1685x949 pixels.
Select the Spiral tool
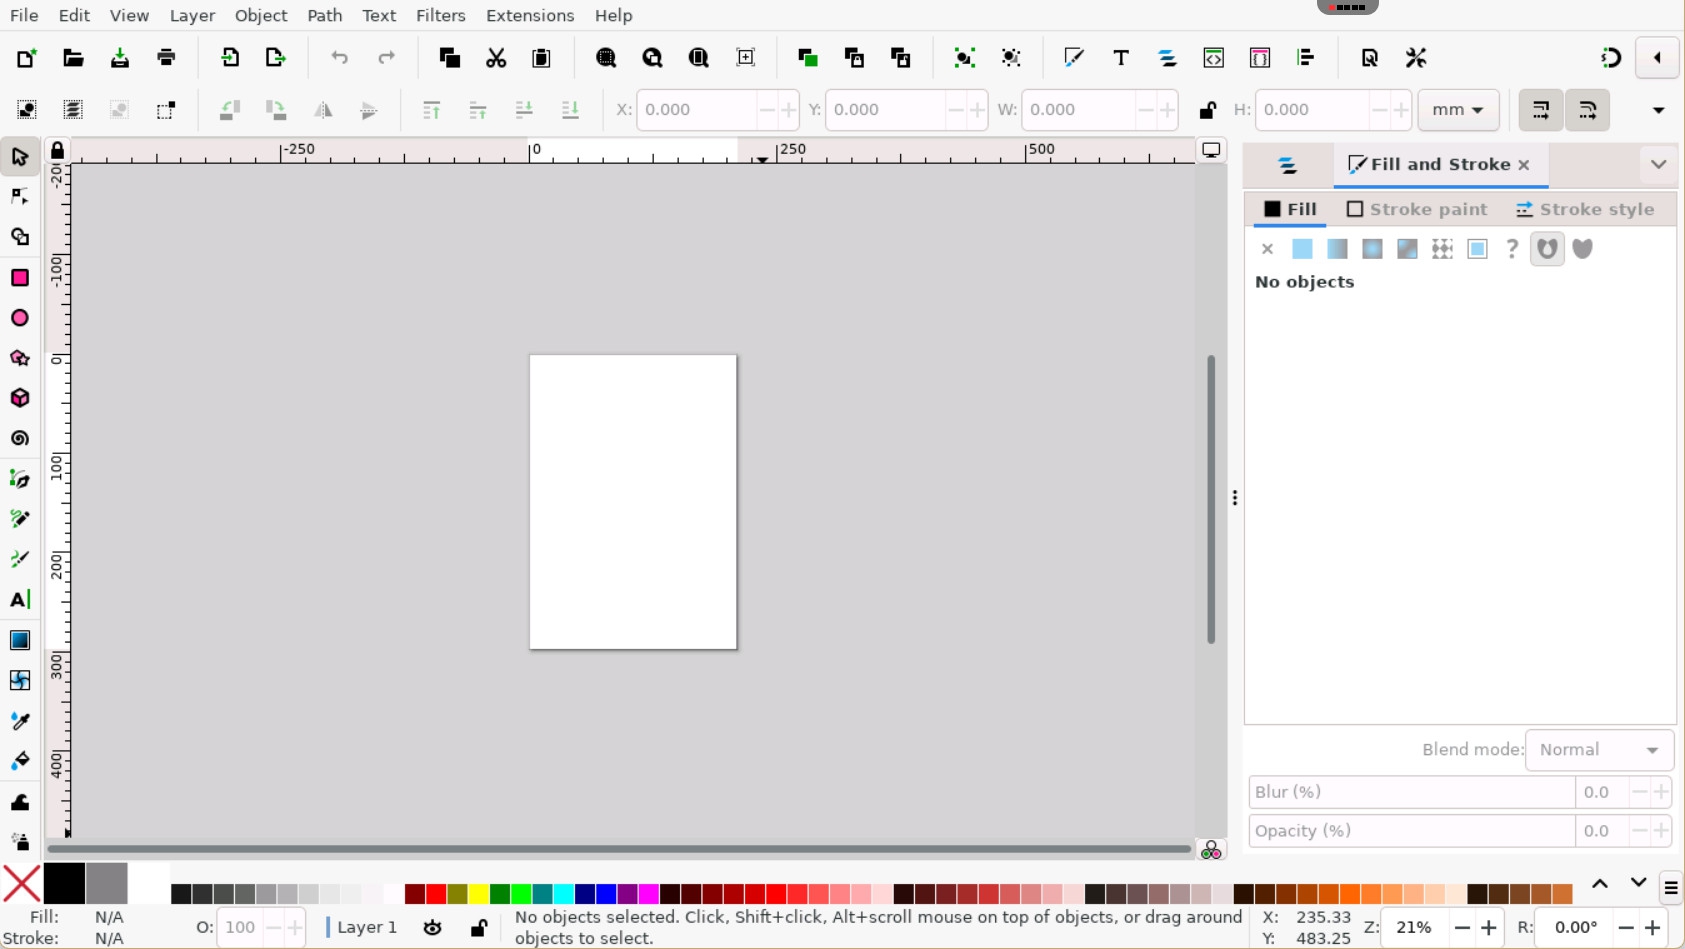point(20,439)
